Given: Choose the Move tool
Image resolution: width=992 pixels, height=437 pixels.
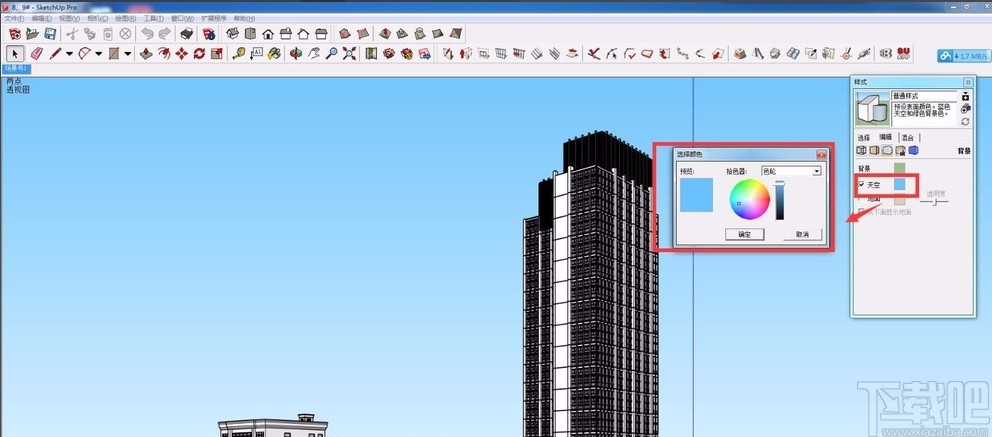Looking at the screenshot, I should tap(182, 53).
